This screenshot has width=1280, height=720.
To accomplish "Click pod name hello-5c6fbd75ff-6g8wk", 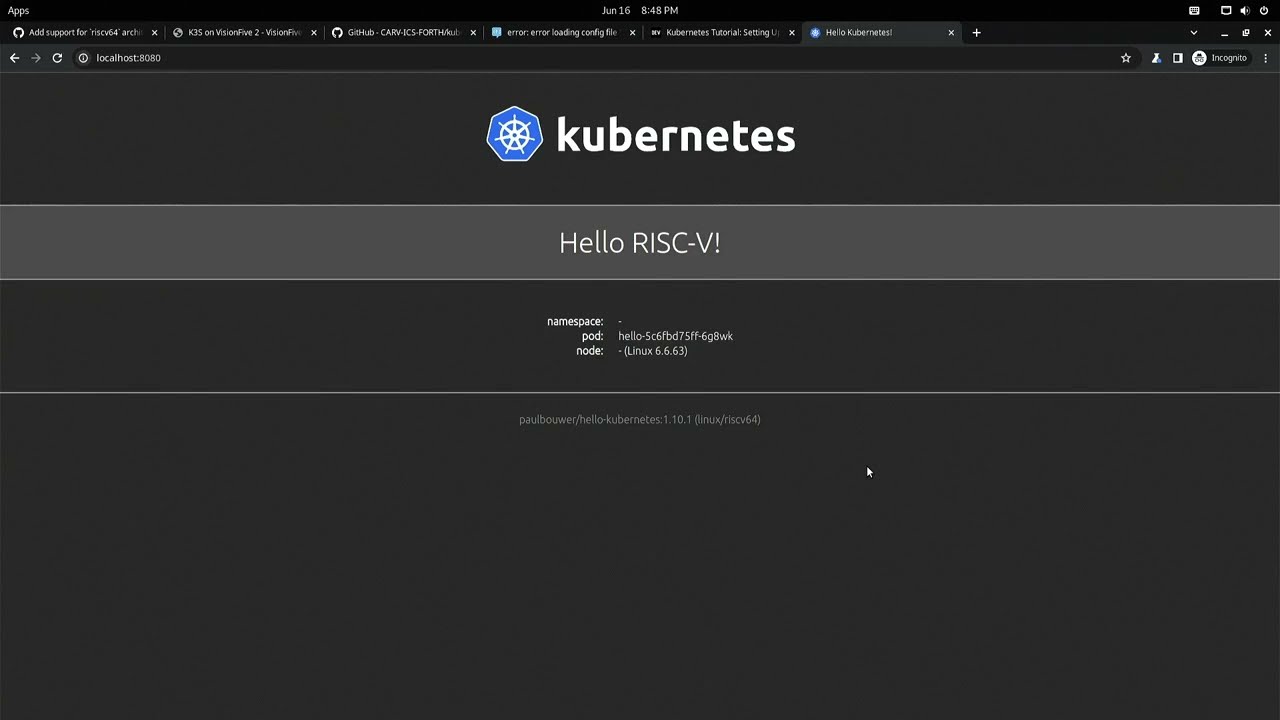I will [675, 336].
